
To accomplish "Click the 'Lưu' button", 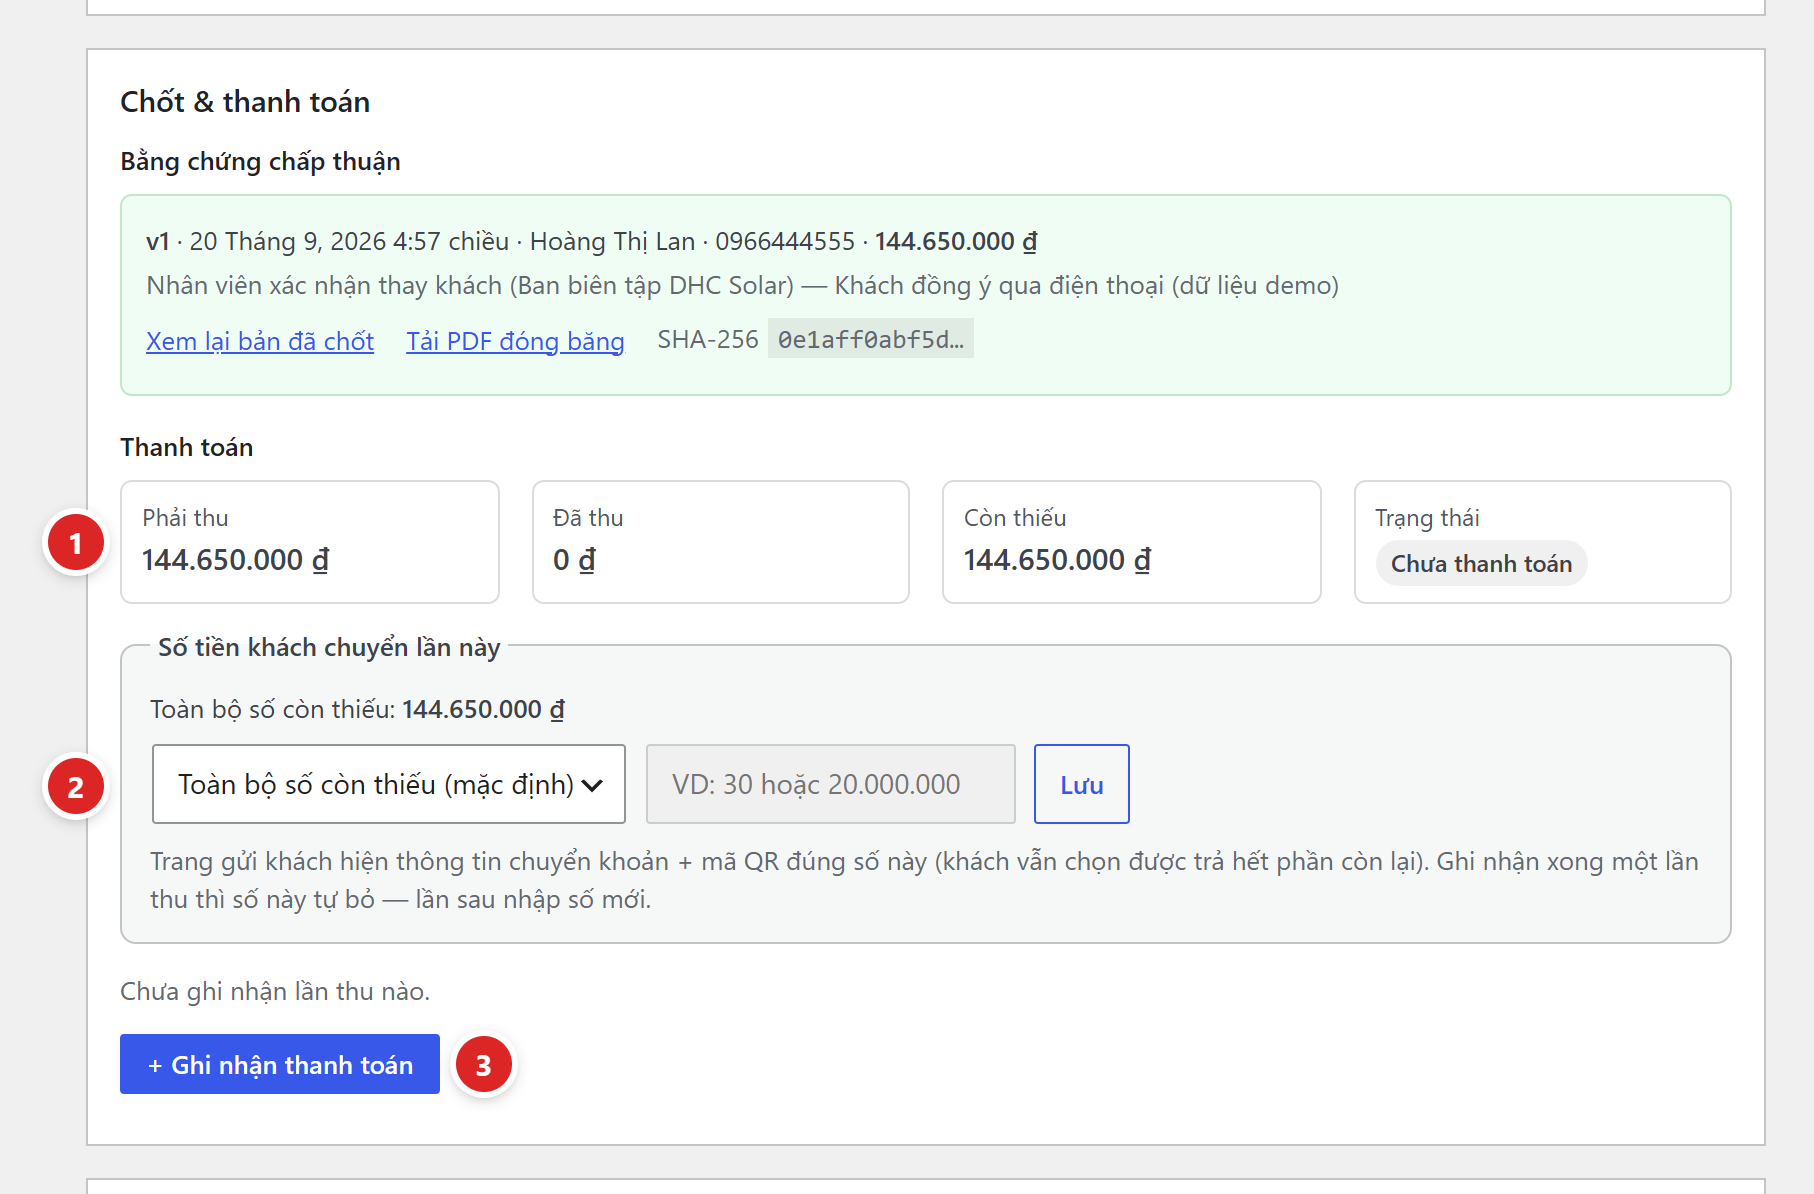I will tap(1082, 784).
